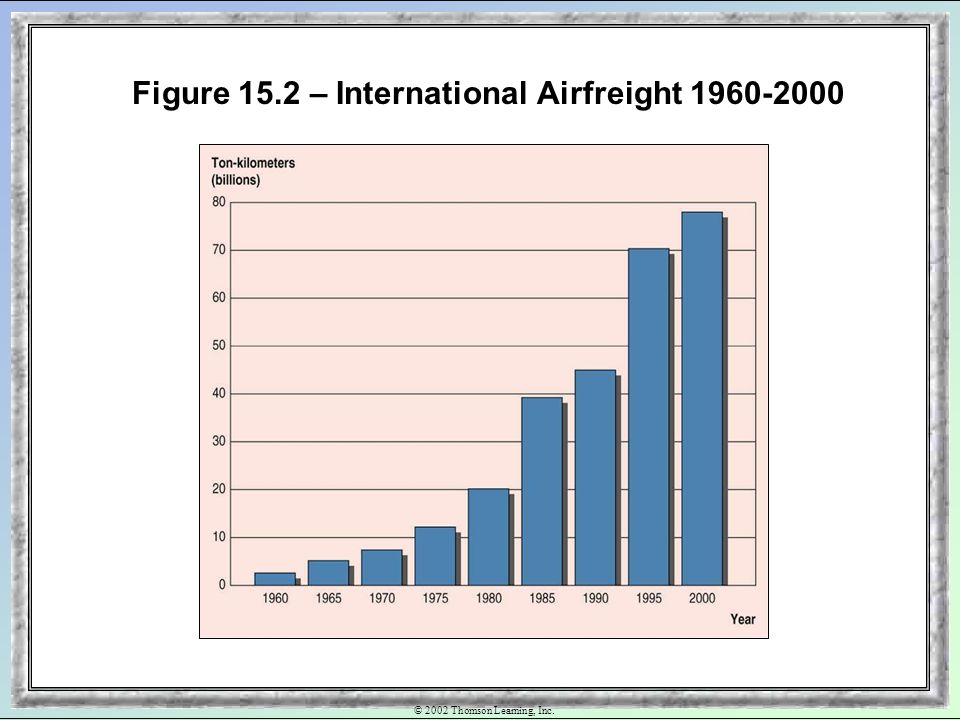This screenshot has width=960, height=720.
Task: Click the '10' y-axis value
Action: [219, 537]
